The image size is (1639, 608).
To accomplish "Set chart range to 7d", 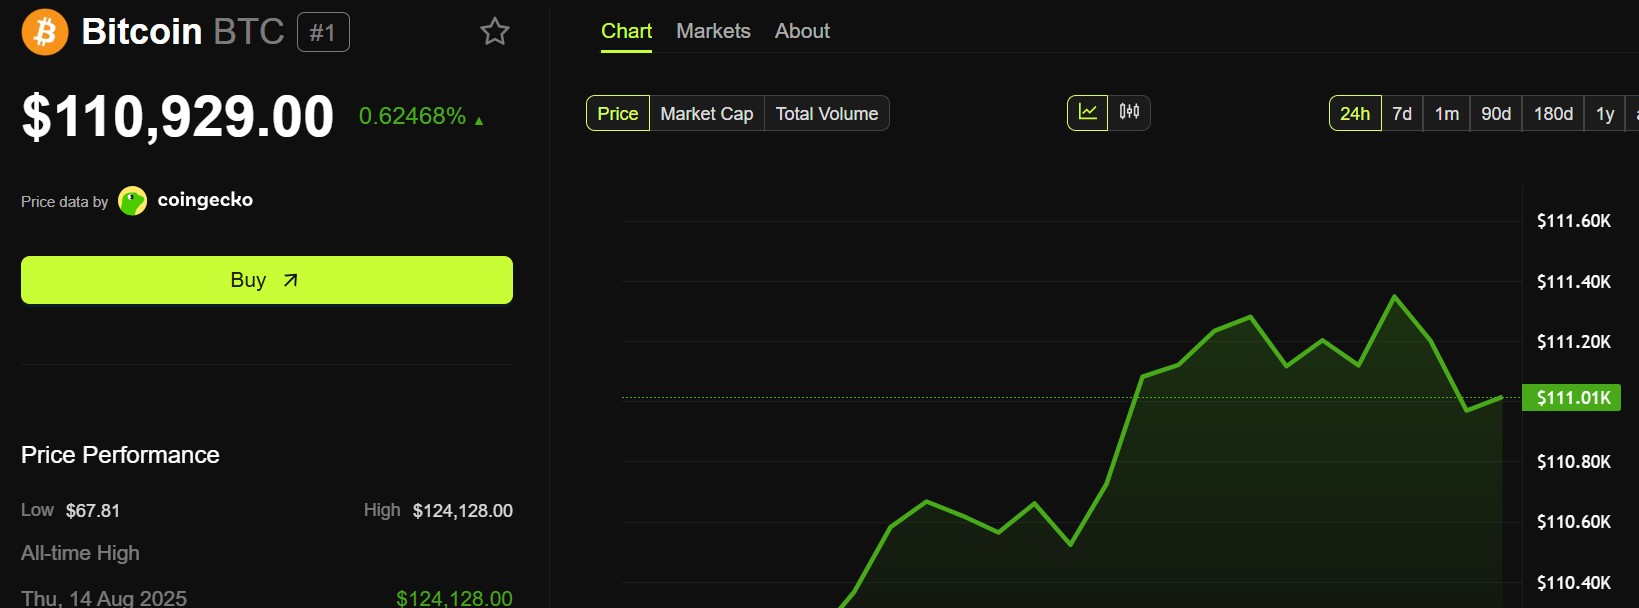I will pos(1402,113).
